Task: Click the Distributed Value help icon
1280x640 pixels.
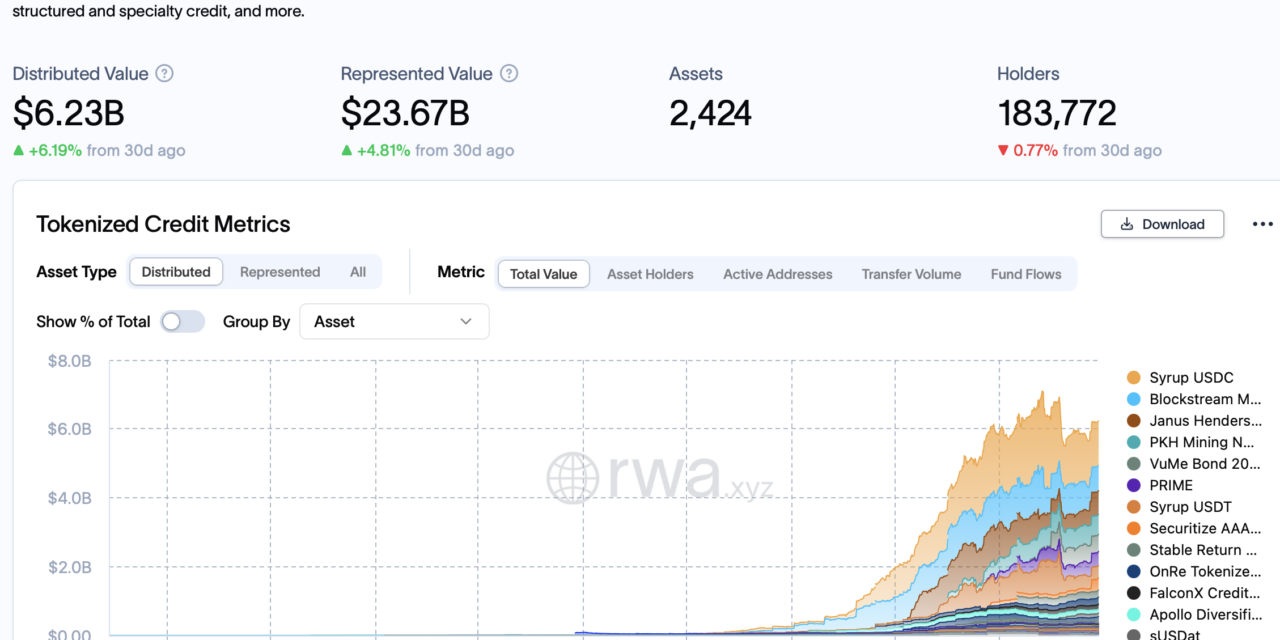Action: pyautogui.click(x=165, y=74)
